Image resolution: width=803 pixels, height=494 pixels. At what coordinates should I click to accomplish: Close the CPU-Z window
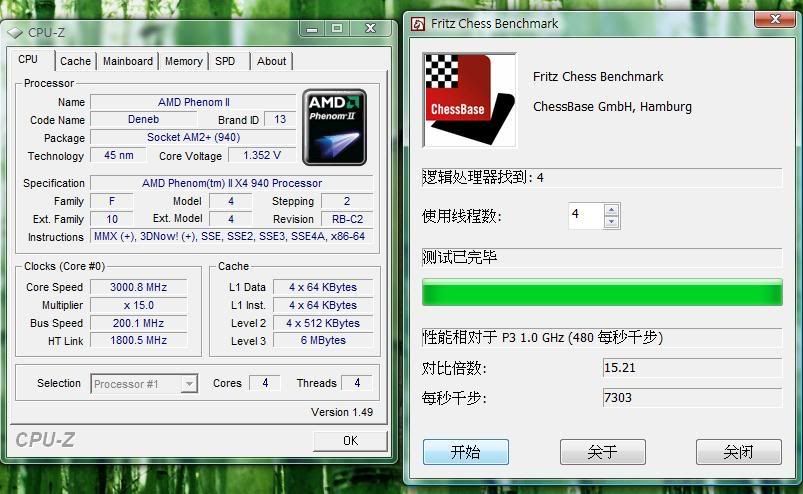(x=371, y=29)
